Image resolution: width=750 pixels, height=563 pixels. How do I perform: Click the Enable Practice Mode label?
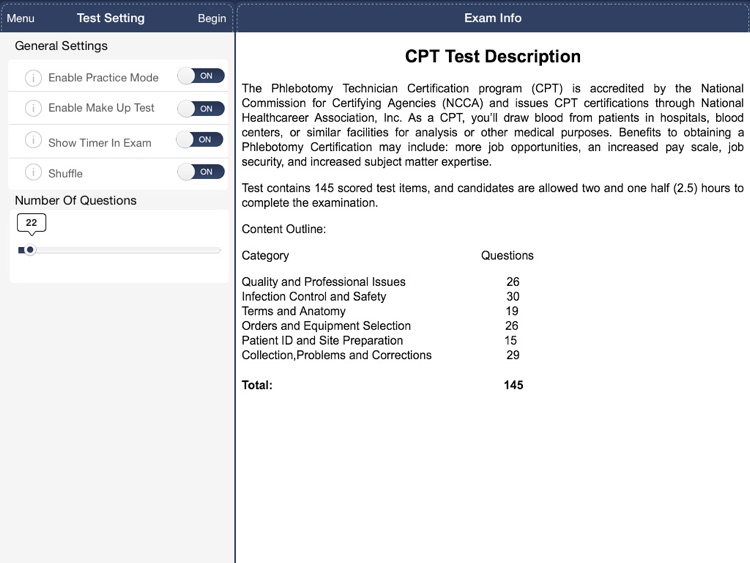click(x=103, y=77)
